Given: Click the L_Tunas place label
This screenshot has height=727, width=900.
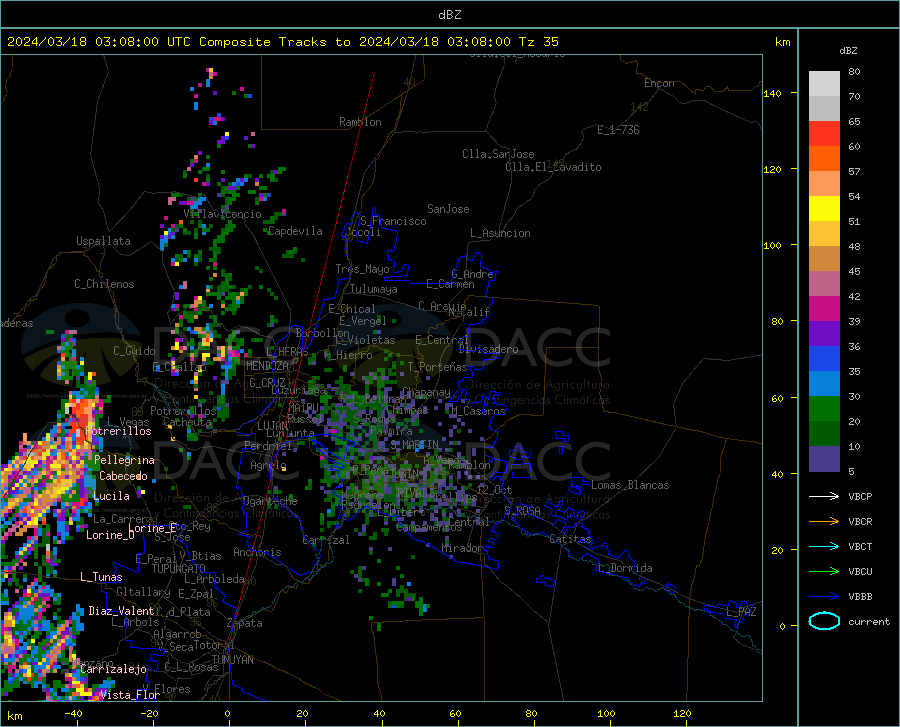Looking at the screenshot, I should click(x=101, y=577).
